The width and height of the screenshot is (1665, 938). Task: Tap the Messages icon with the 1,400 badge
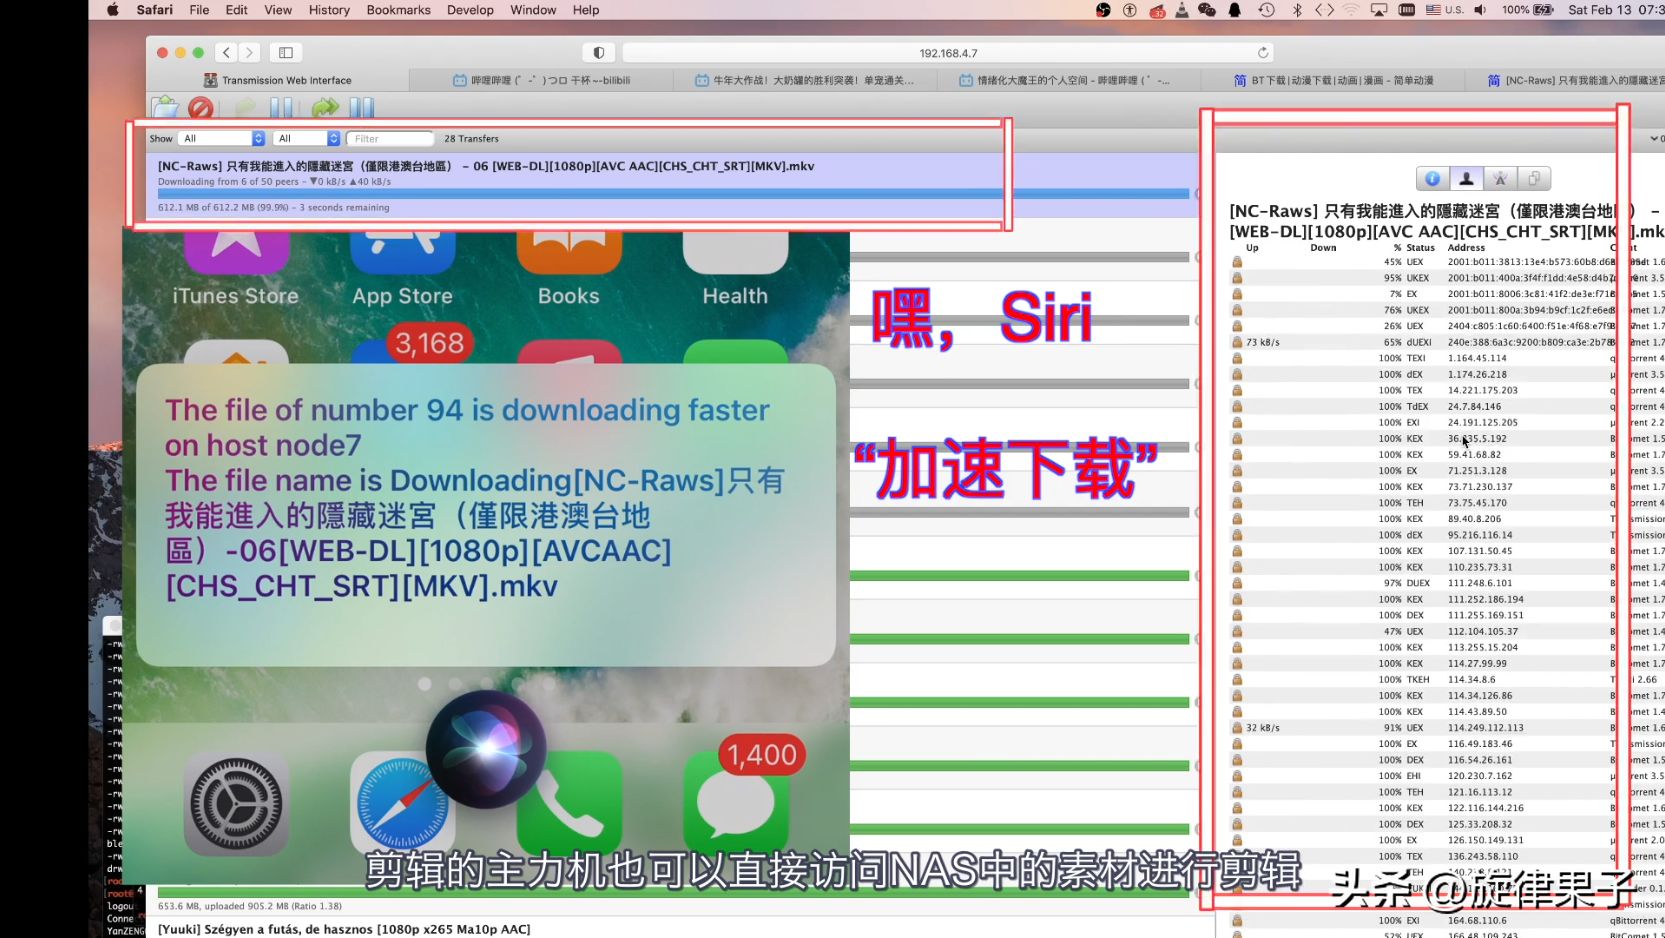click(x=736, y=805)
